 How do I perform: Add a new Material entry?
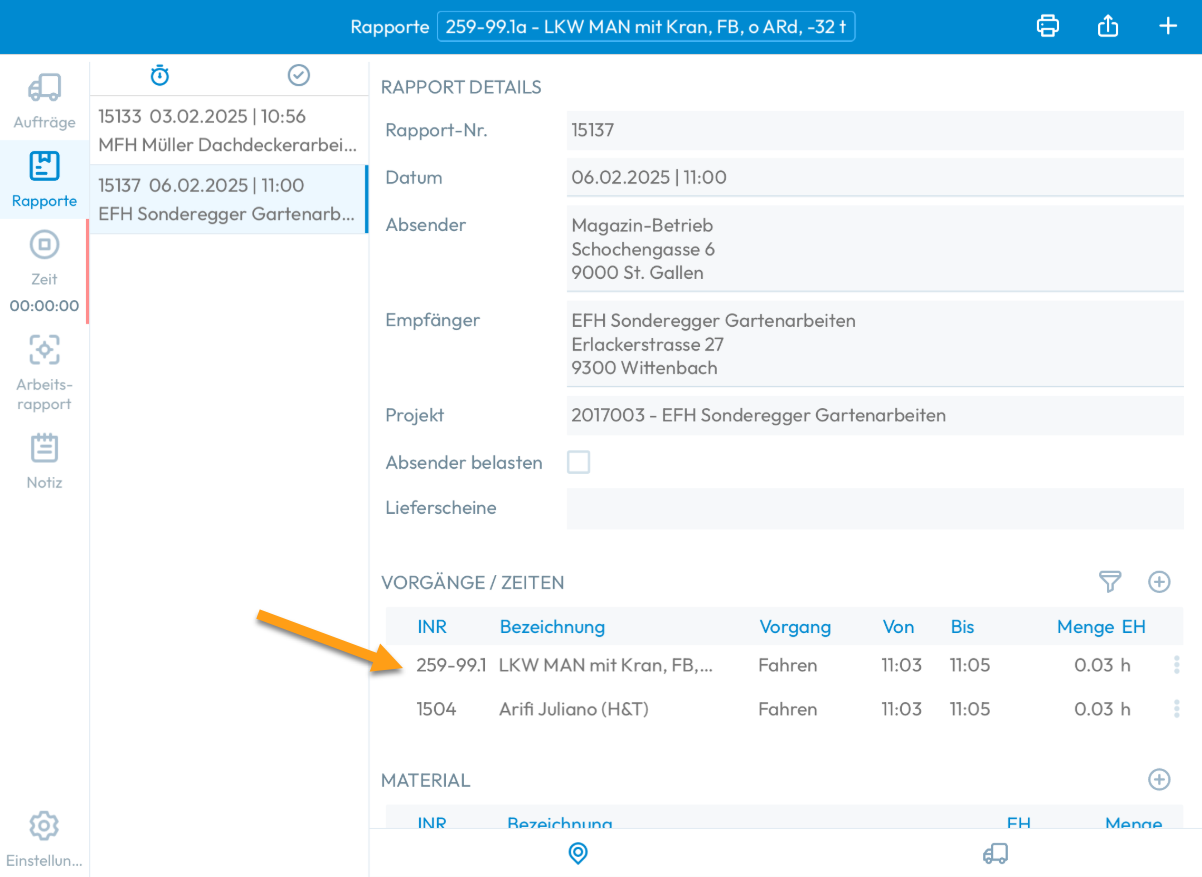pyautogui.click(x=1159, y=780)
